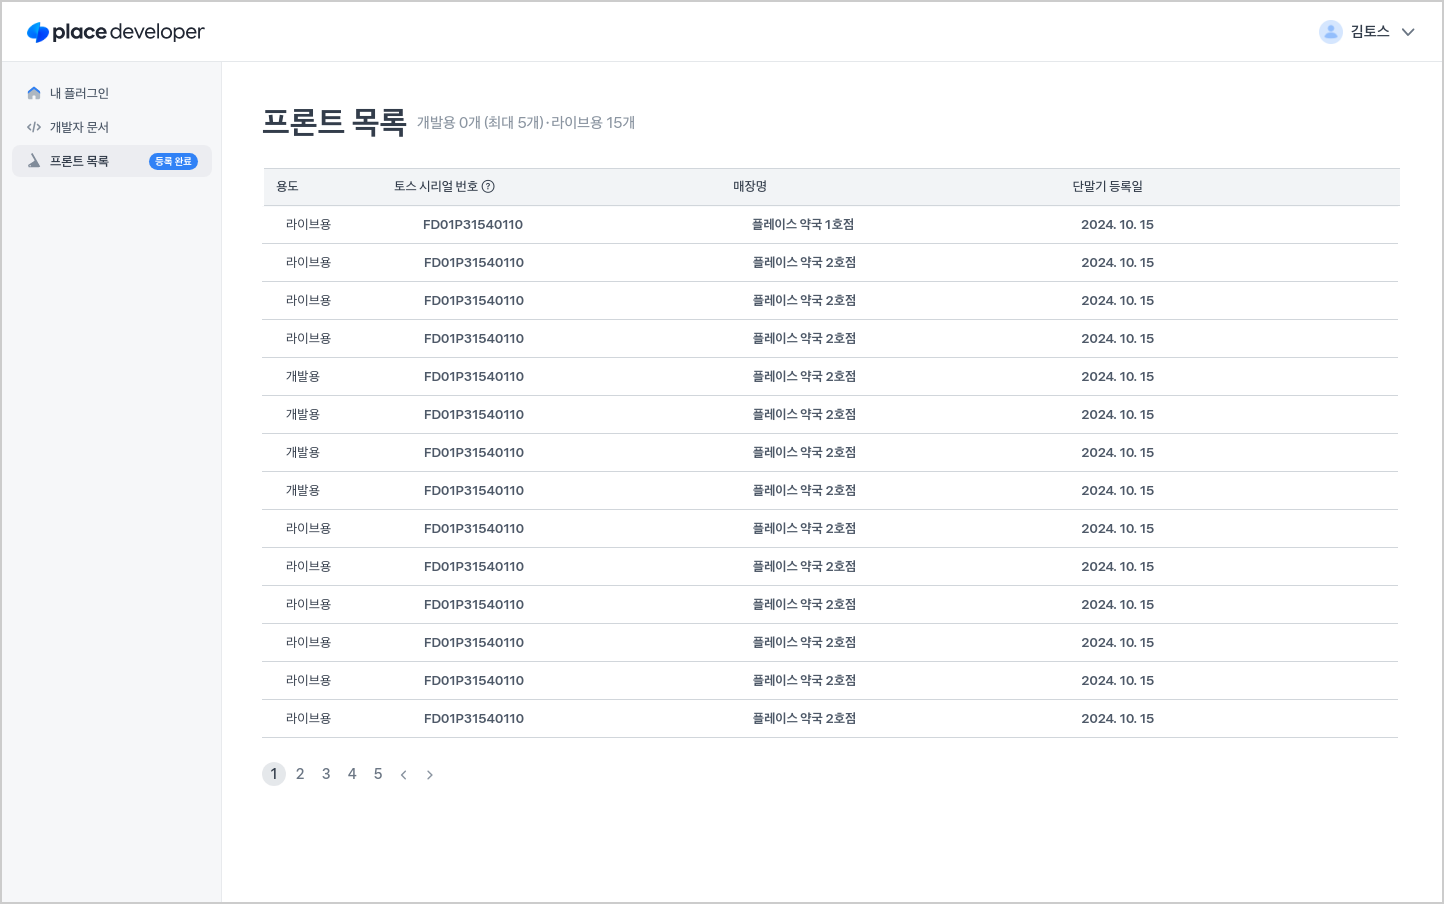1444x904 pixels.
Task: Select the home icon beside 내 플러그인
Action: tap(32, 92)
